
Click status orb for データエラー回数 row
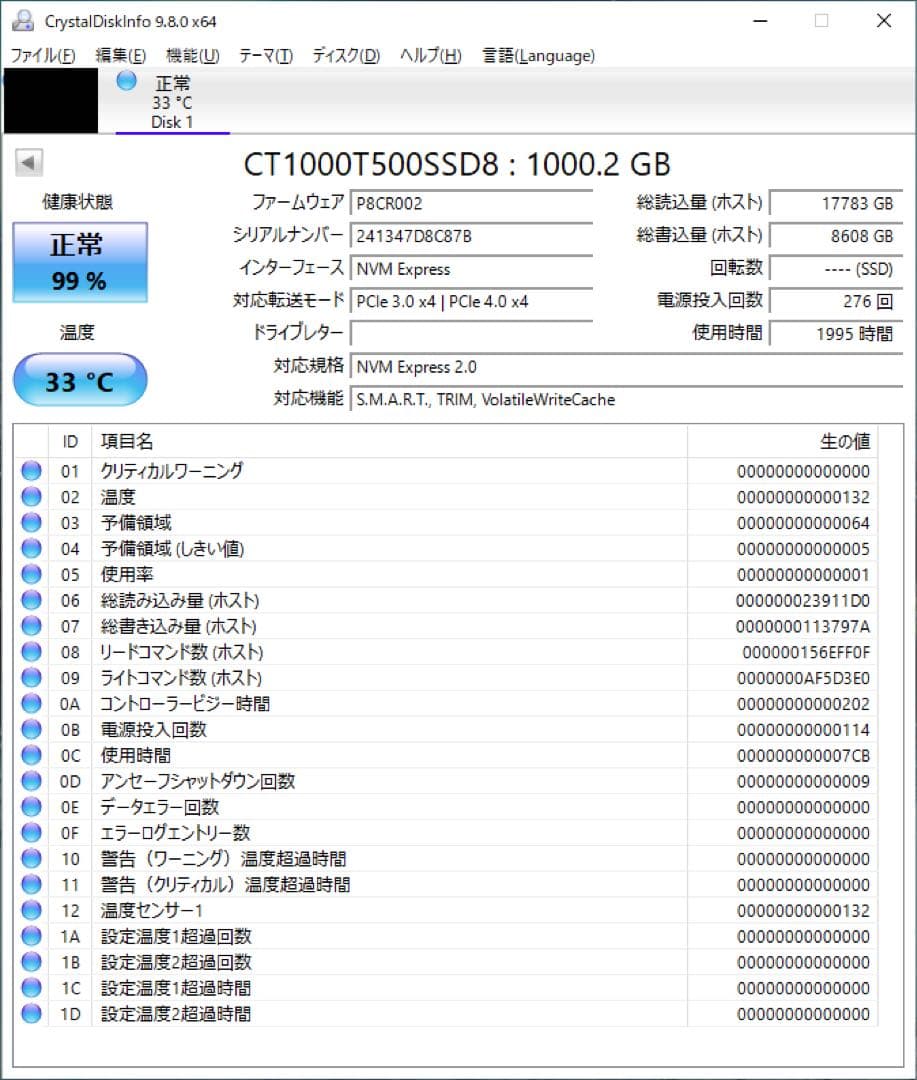tap(31, 807)
